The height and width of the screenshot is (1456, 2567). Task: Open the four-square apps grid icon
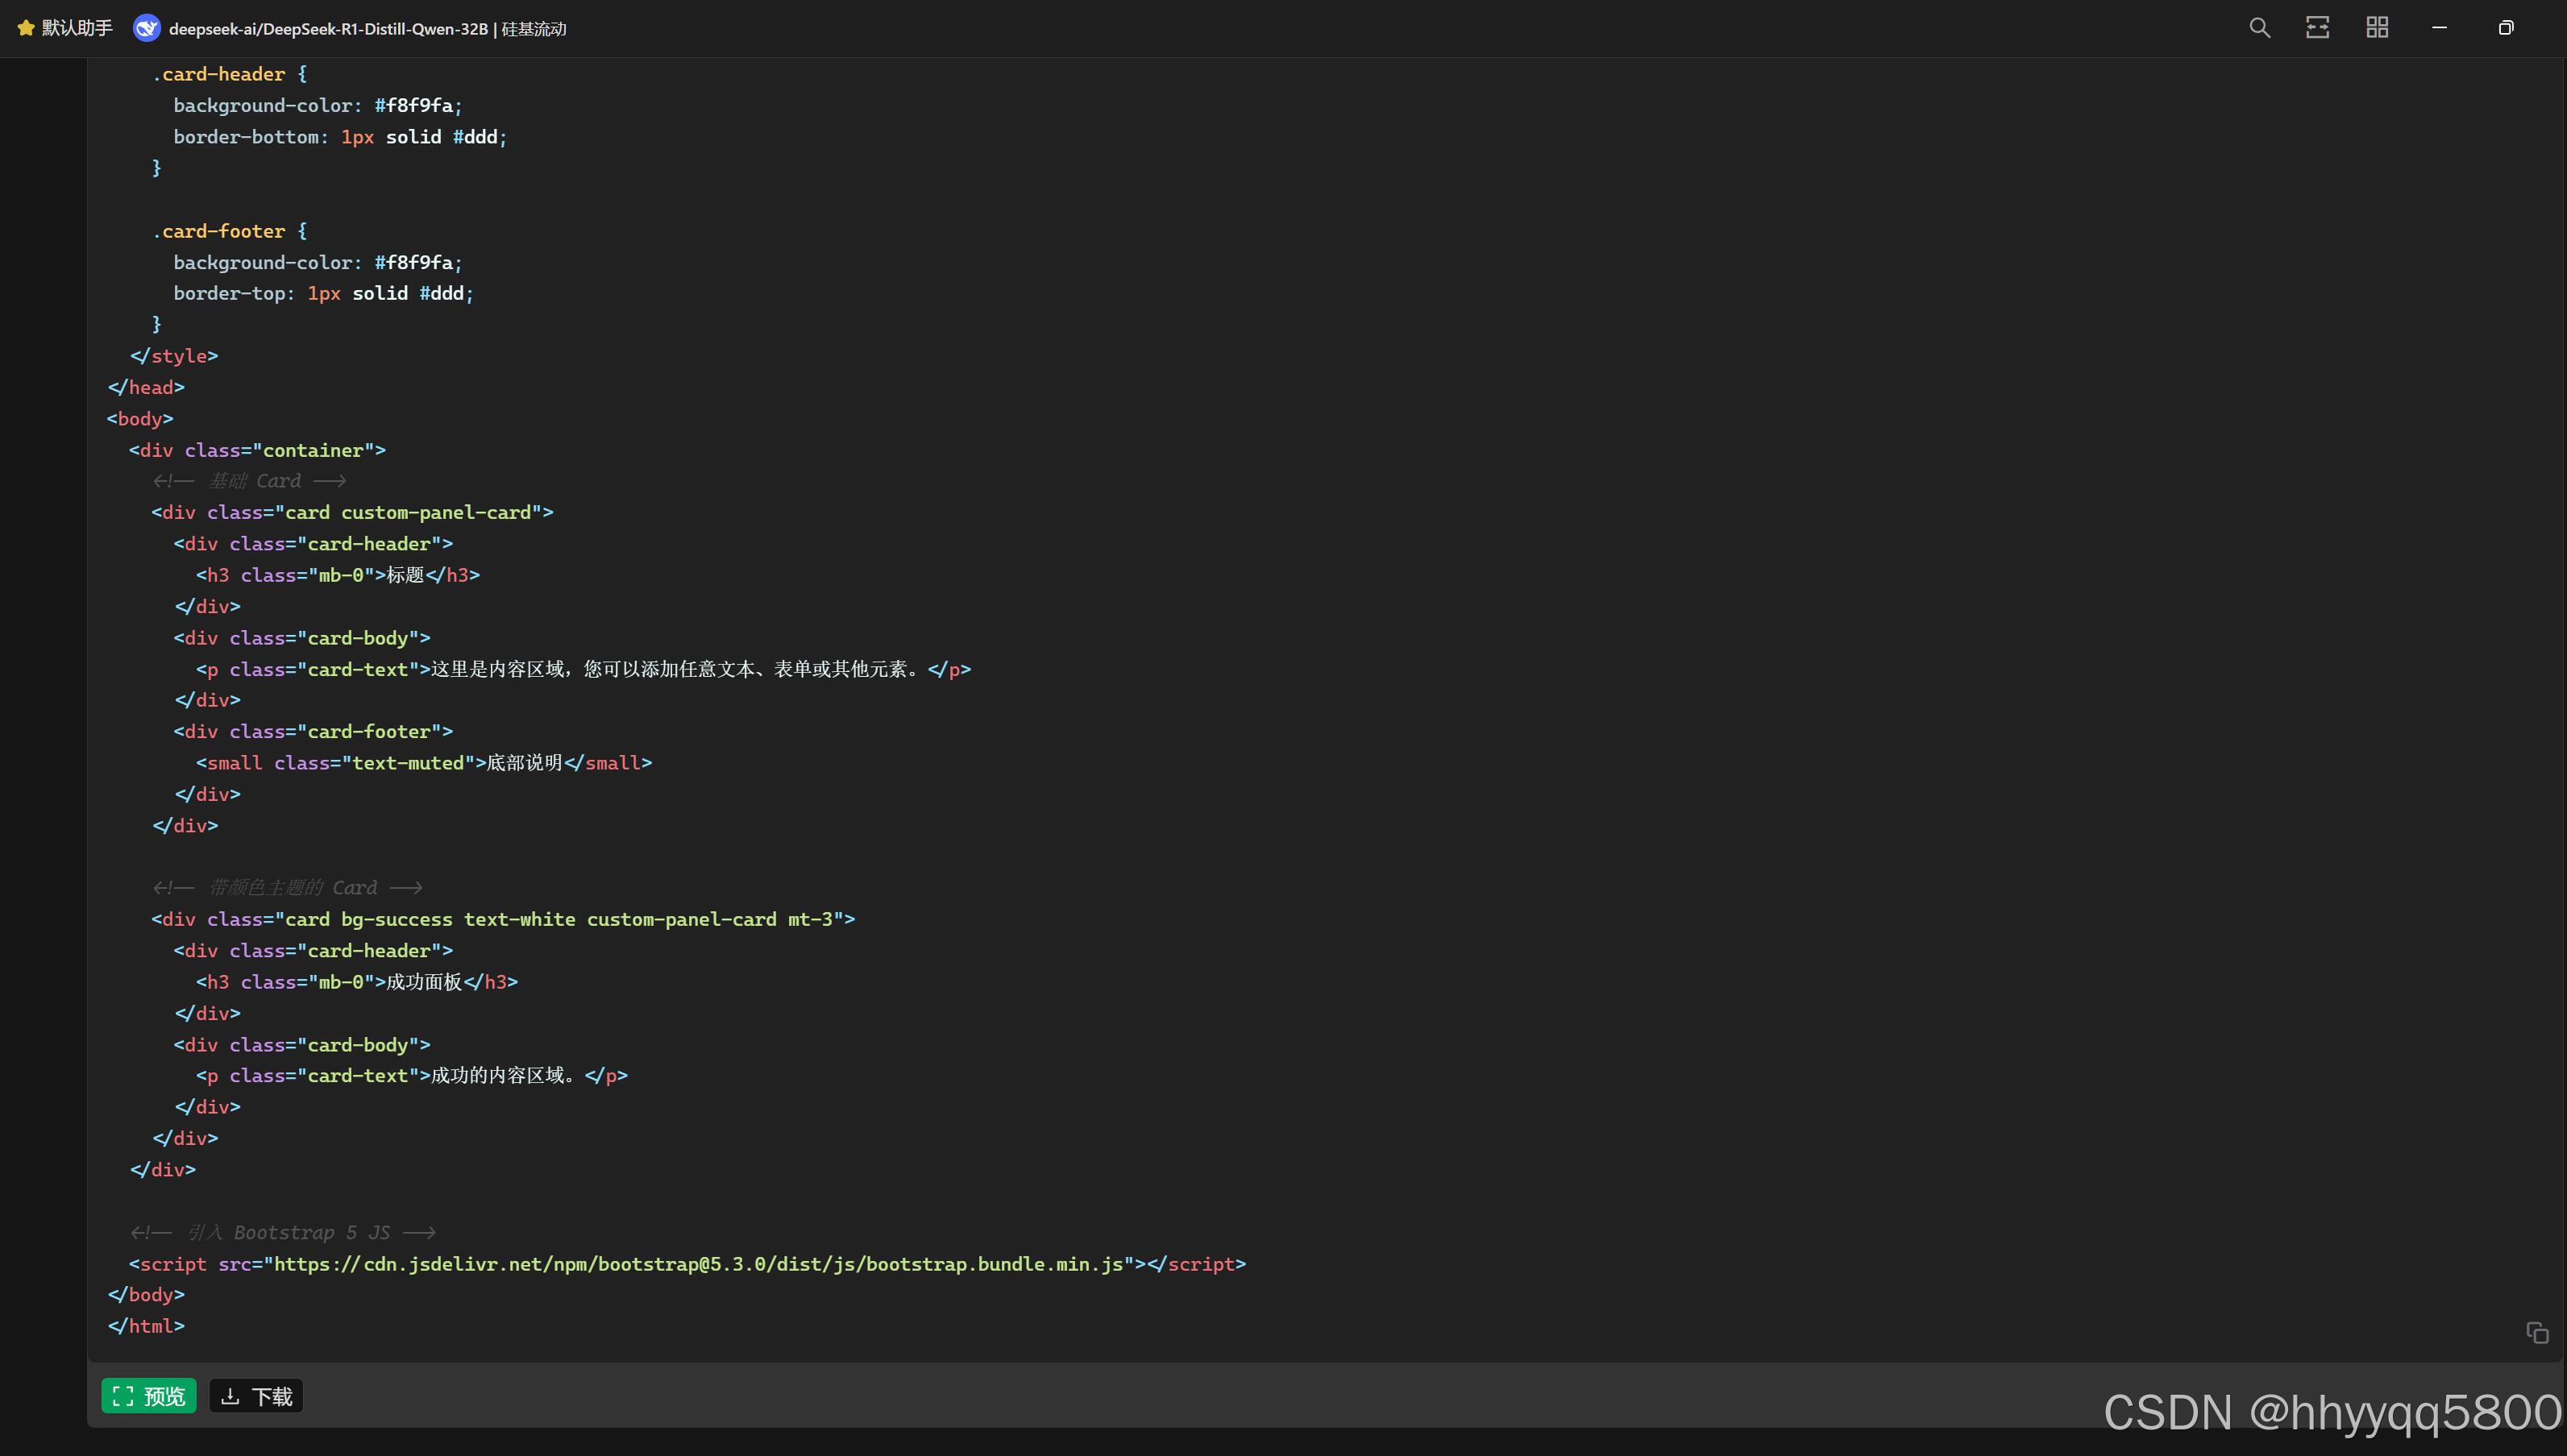point(2377,28)
